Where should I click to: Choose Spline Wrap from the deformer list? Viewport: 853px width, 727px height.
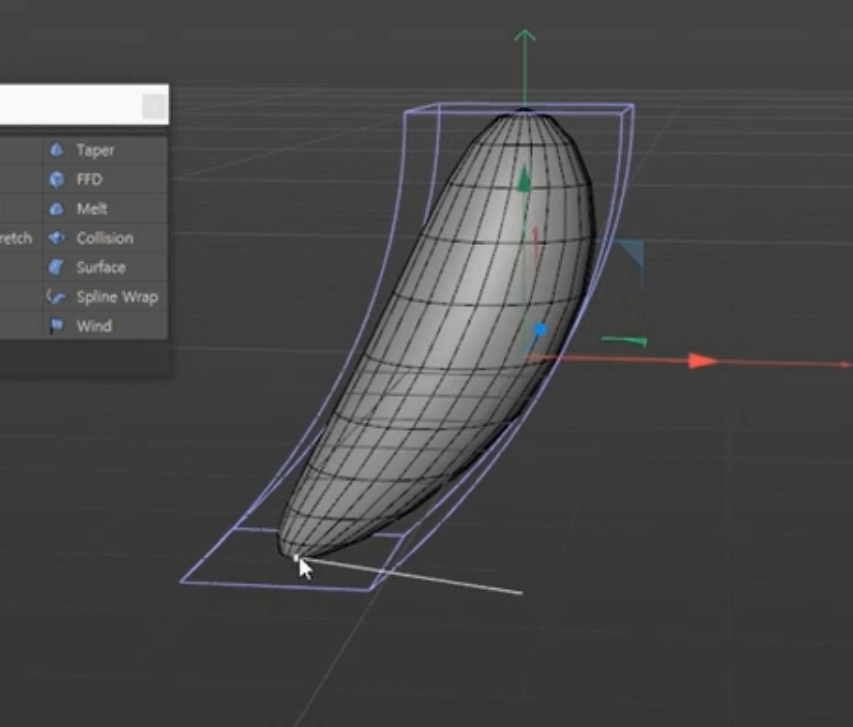pos(117,297)
